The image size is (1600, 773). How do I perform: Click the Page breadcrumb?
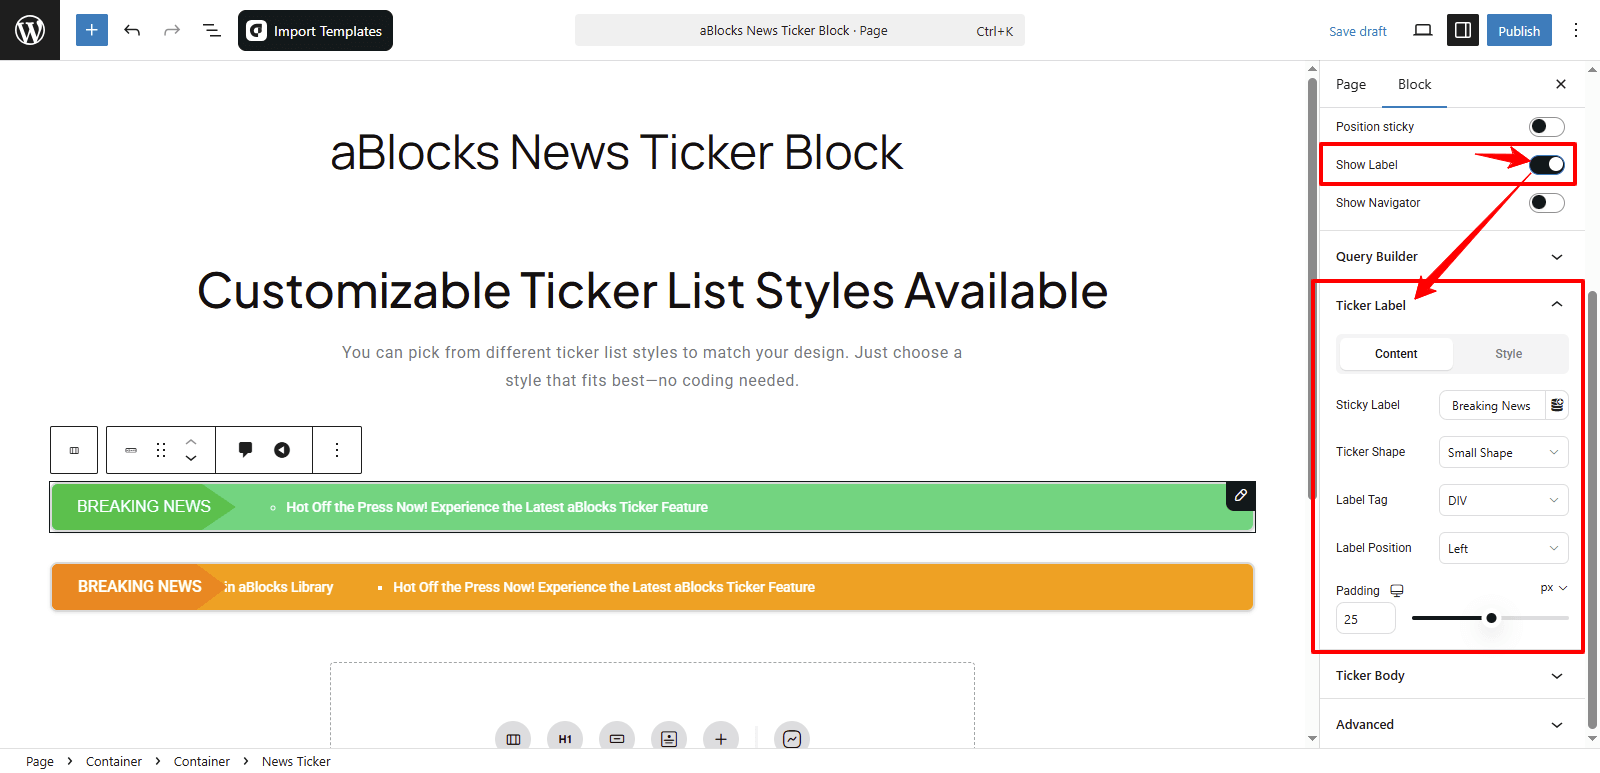40,762
